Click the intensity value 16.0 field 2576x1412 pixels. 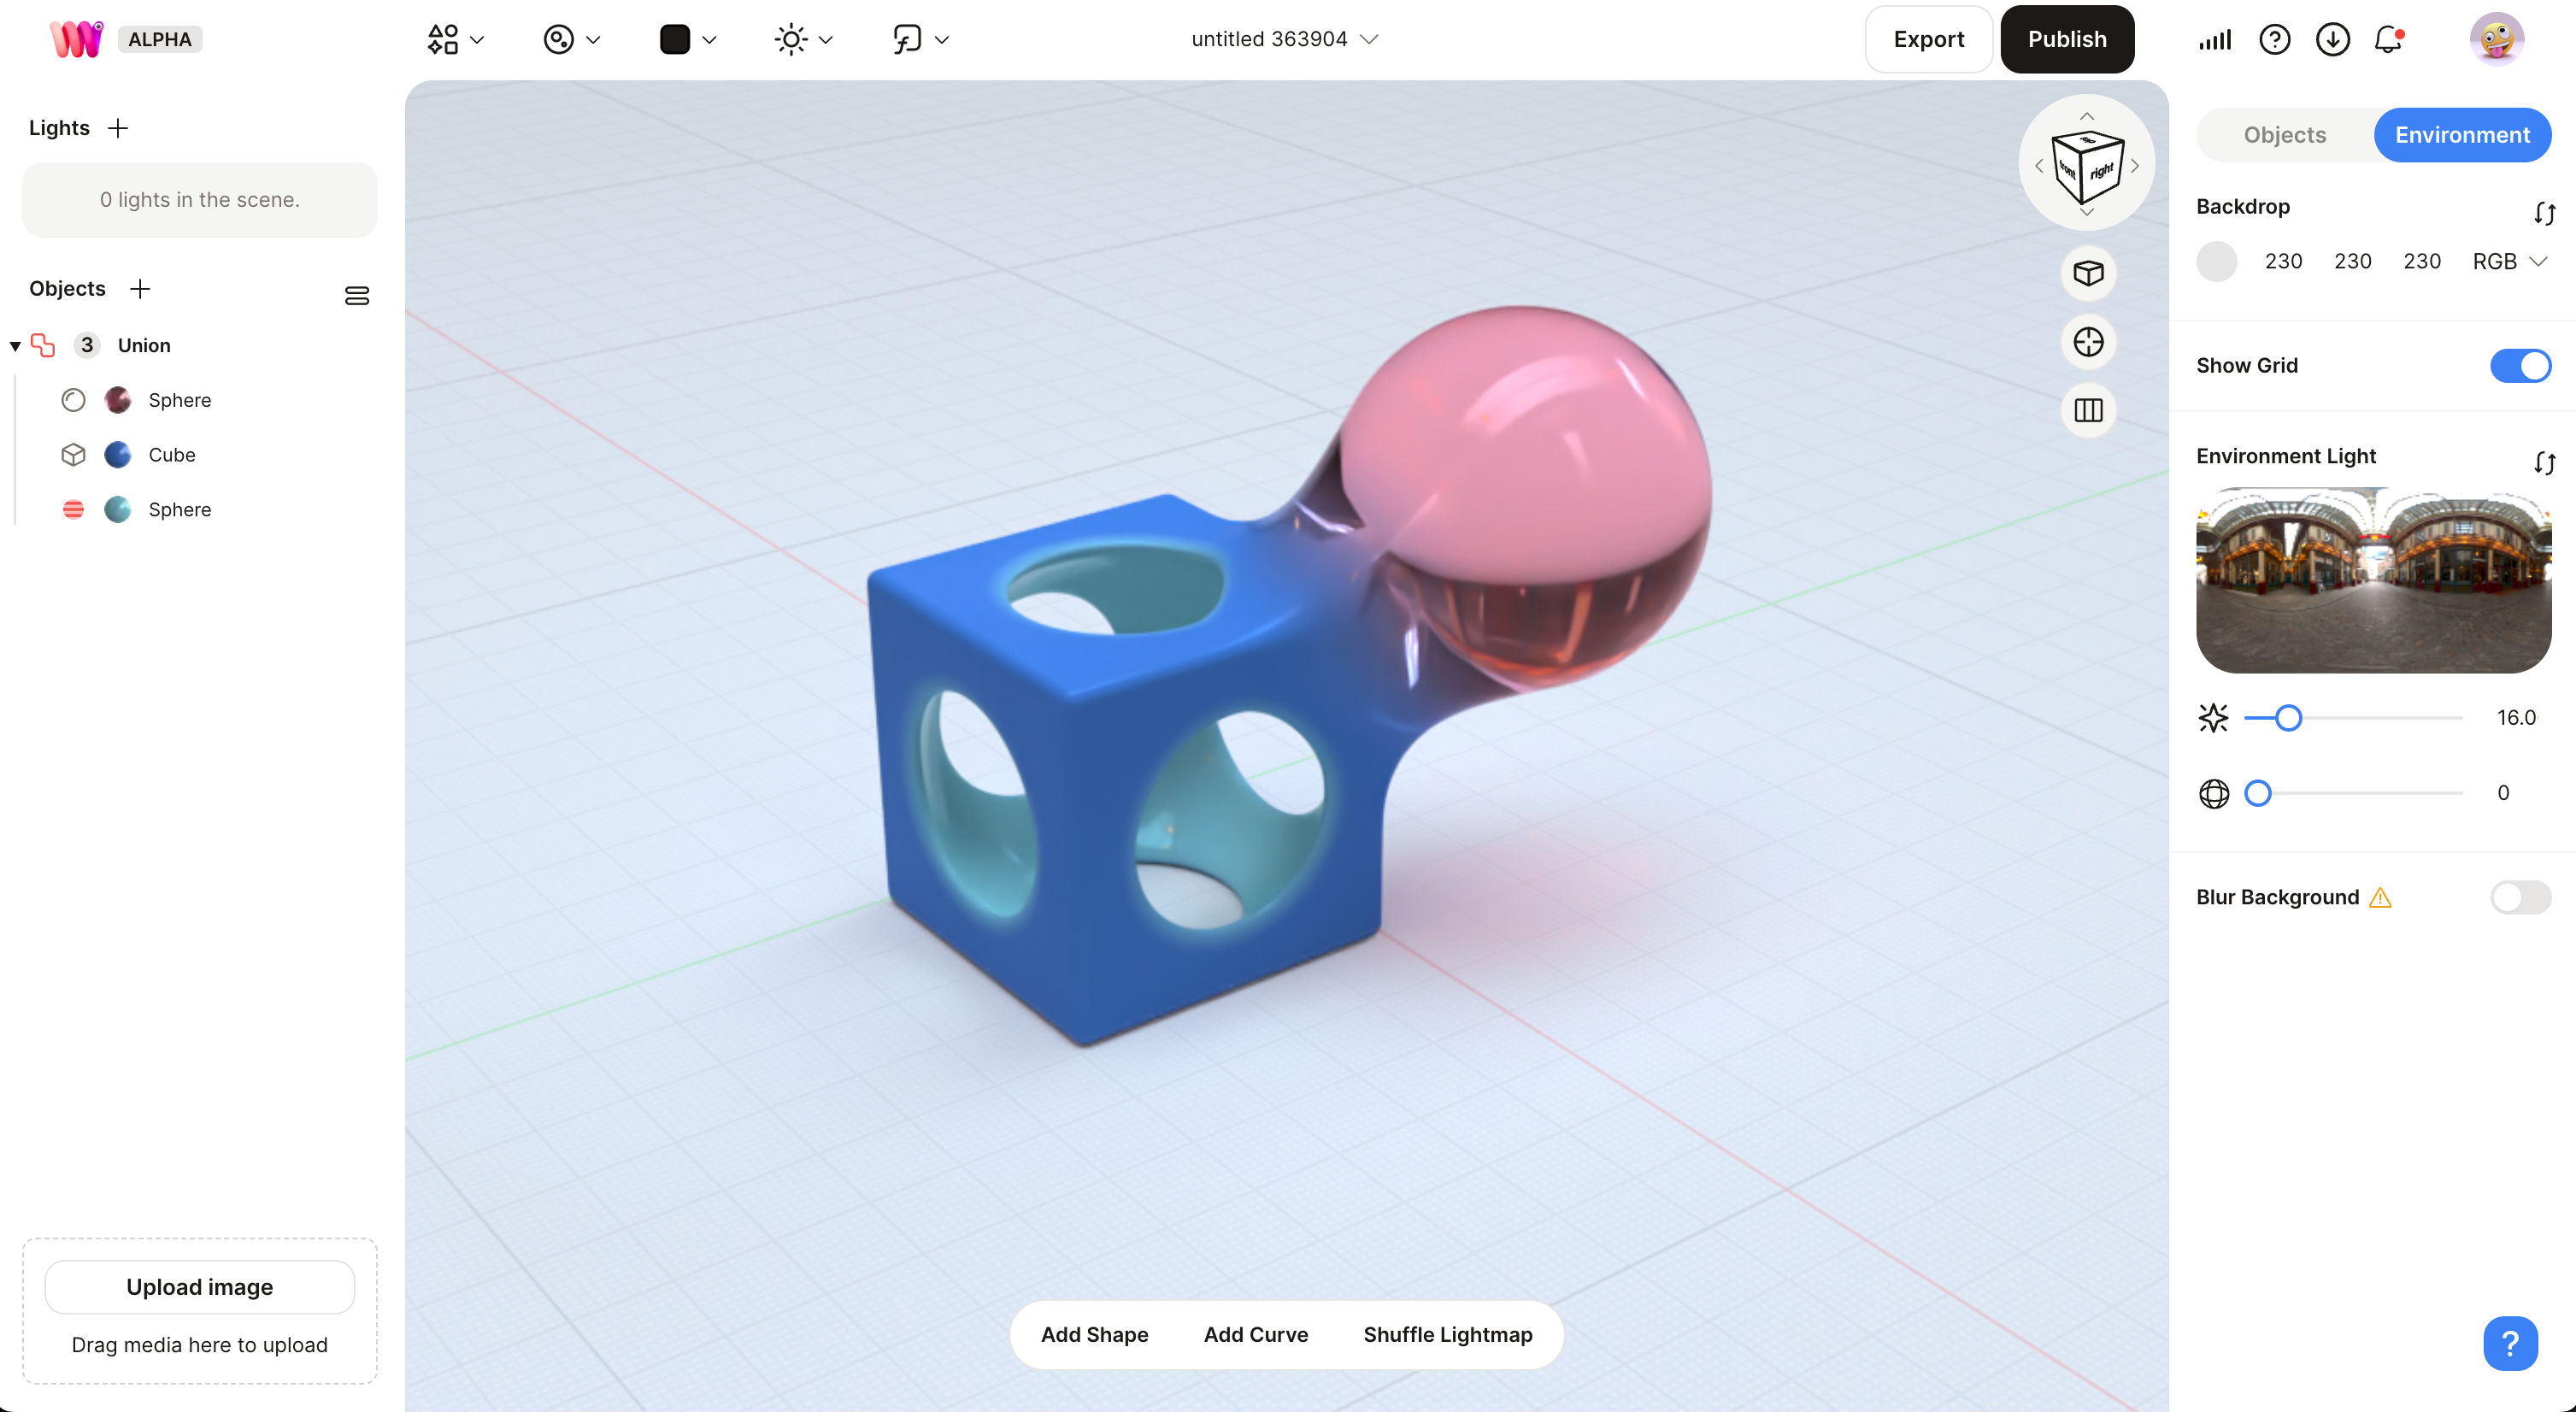click(x=2515, y=718)
